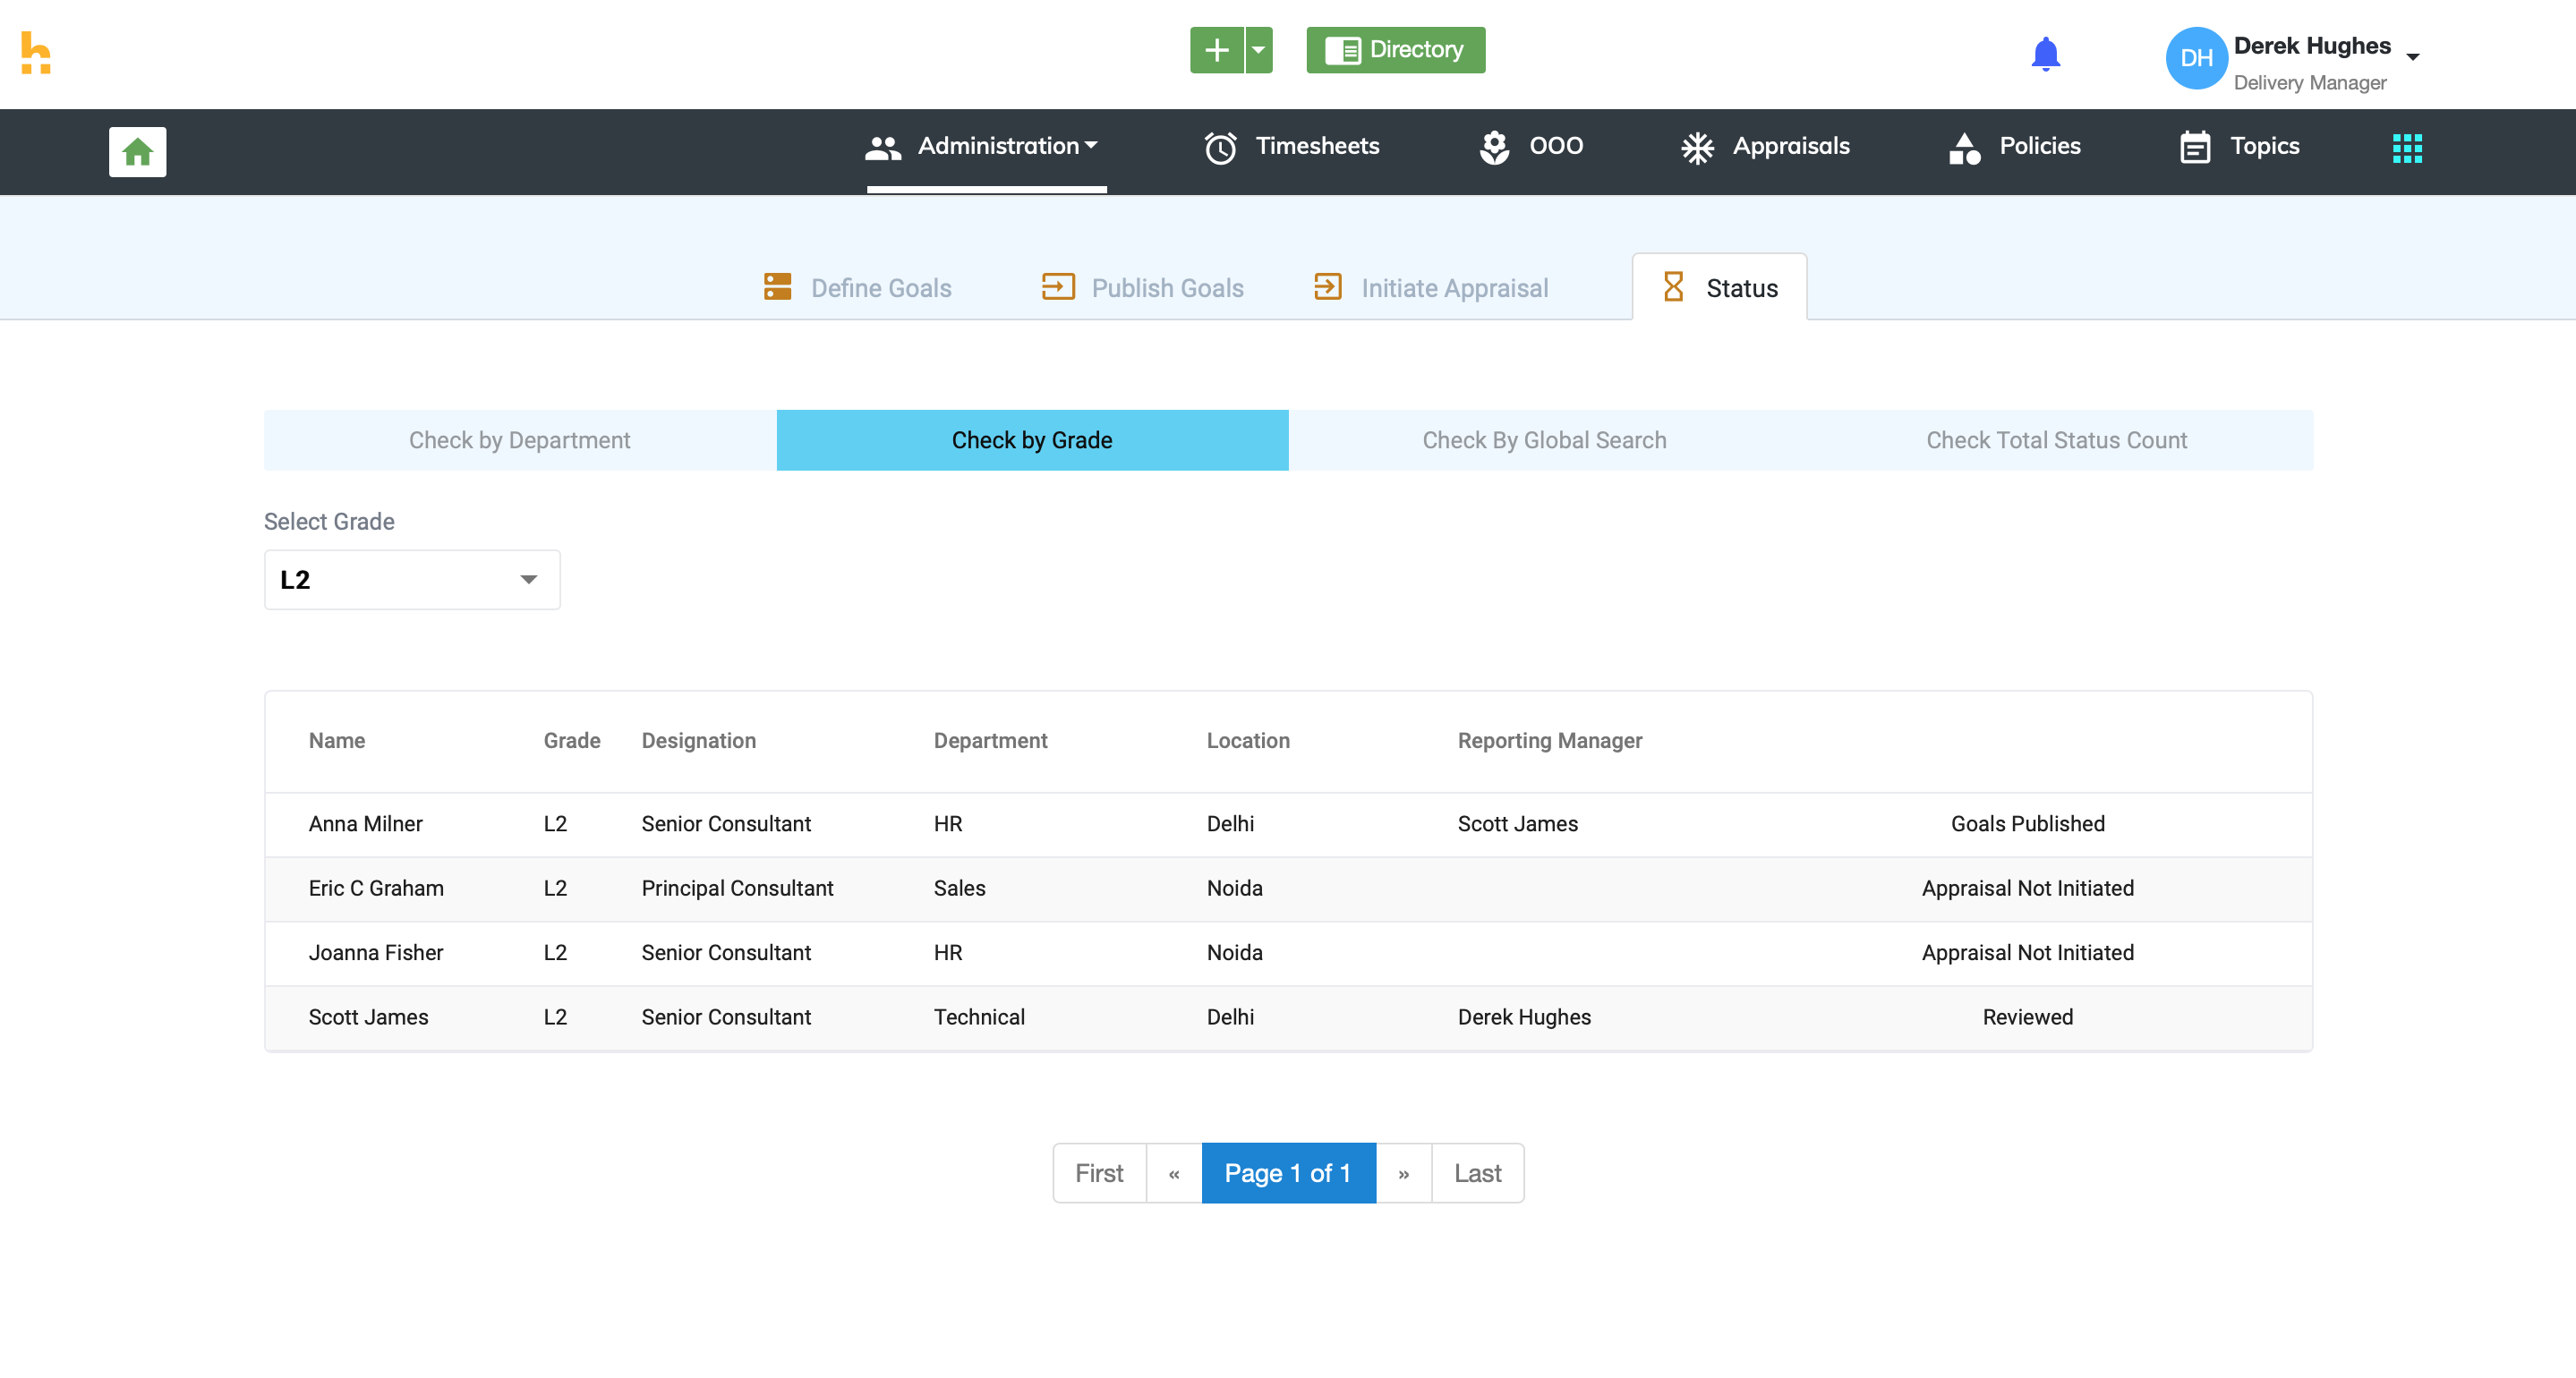Screen dimensions: 2576x1378
Task: Open Policies in navigation bar
Action: point(2014,147)
